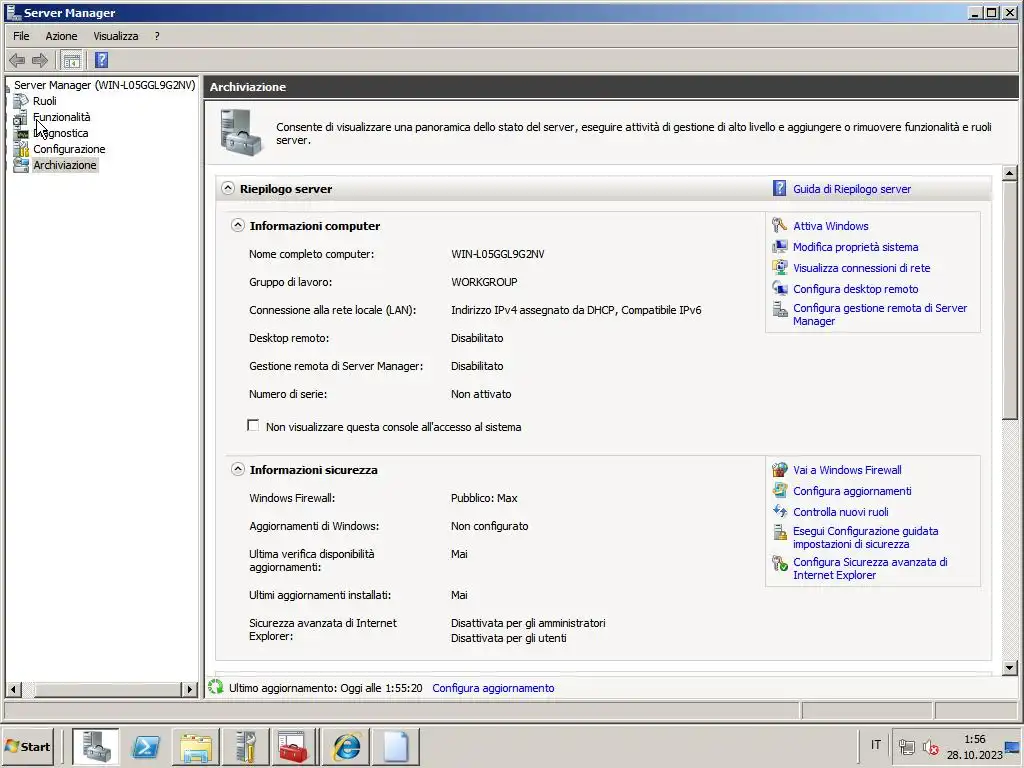This screenshot has height=768, width=1024.
Task: Select the Ruoli tree icon
Action: [x=22, y=101]
